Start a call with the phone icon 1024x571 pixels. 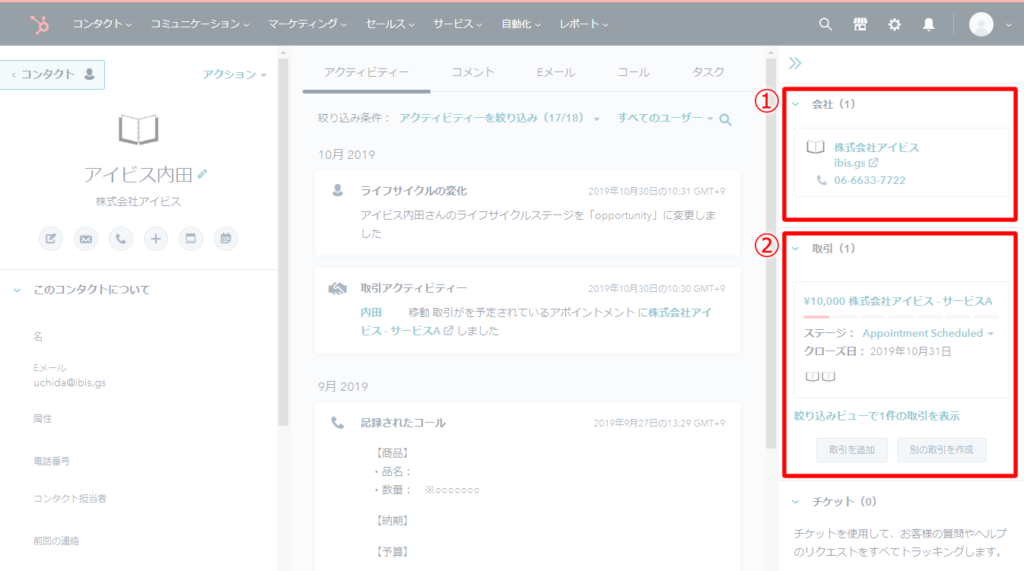(121, 238)
